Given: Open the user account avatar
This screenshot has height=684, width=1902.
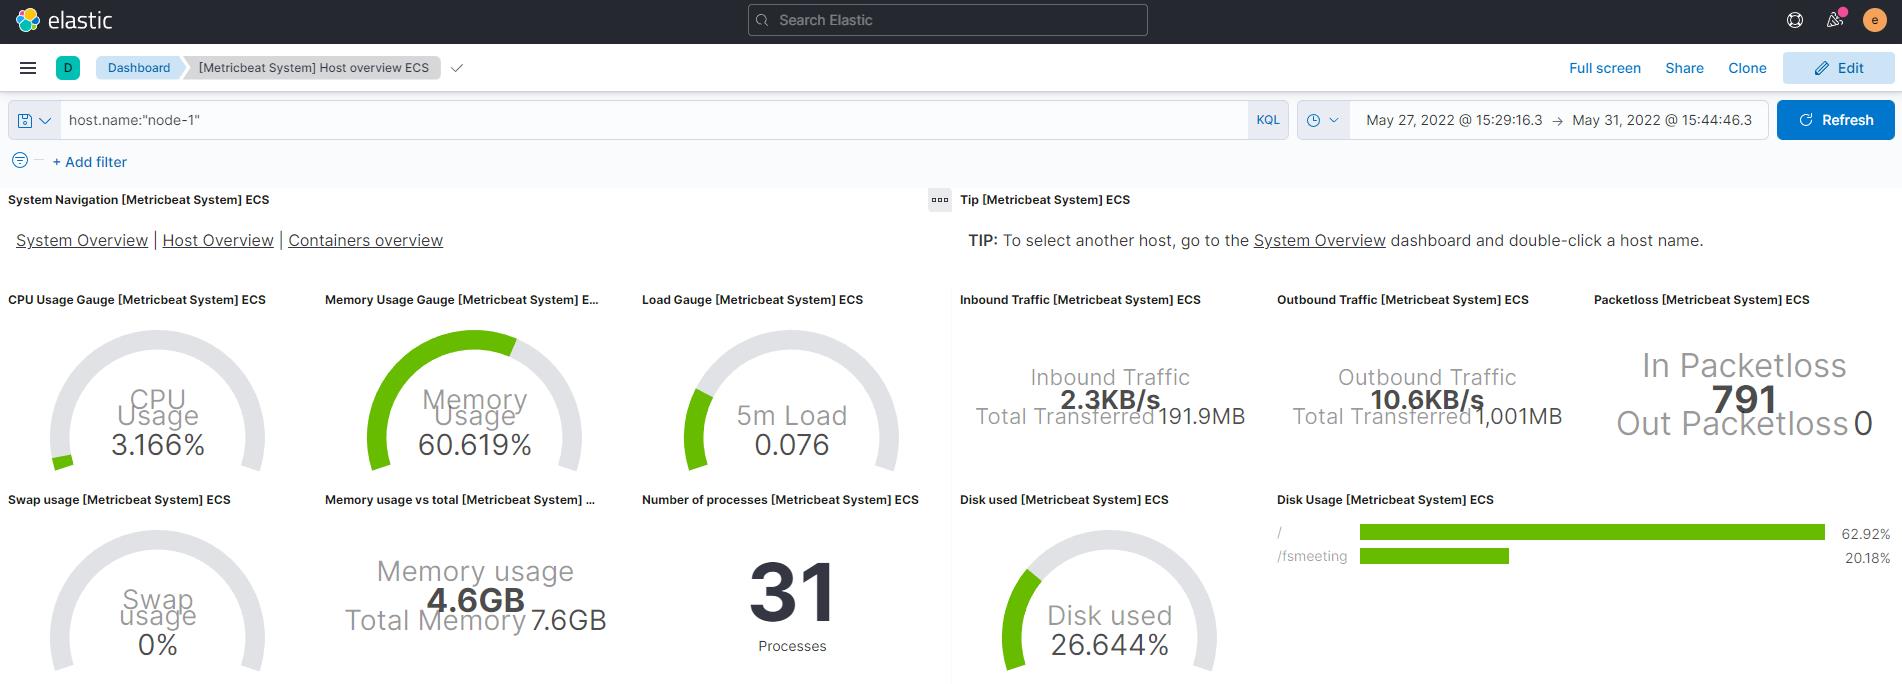Looking at the screenshot, I should click(x=1874, y=20).
